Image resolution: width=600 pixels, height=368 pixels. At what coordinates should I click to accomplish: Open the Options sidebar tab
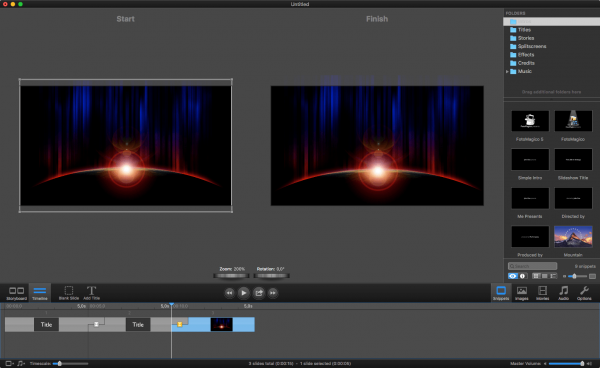[x=584, y=293]
